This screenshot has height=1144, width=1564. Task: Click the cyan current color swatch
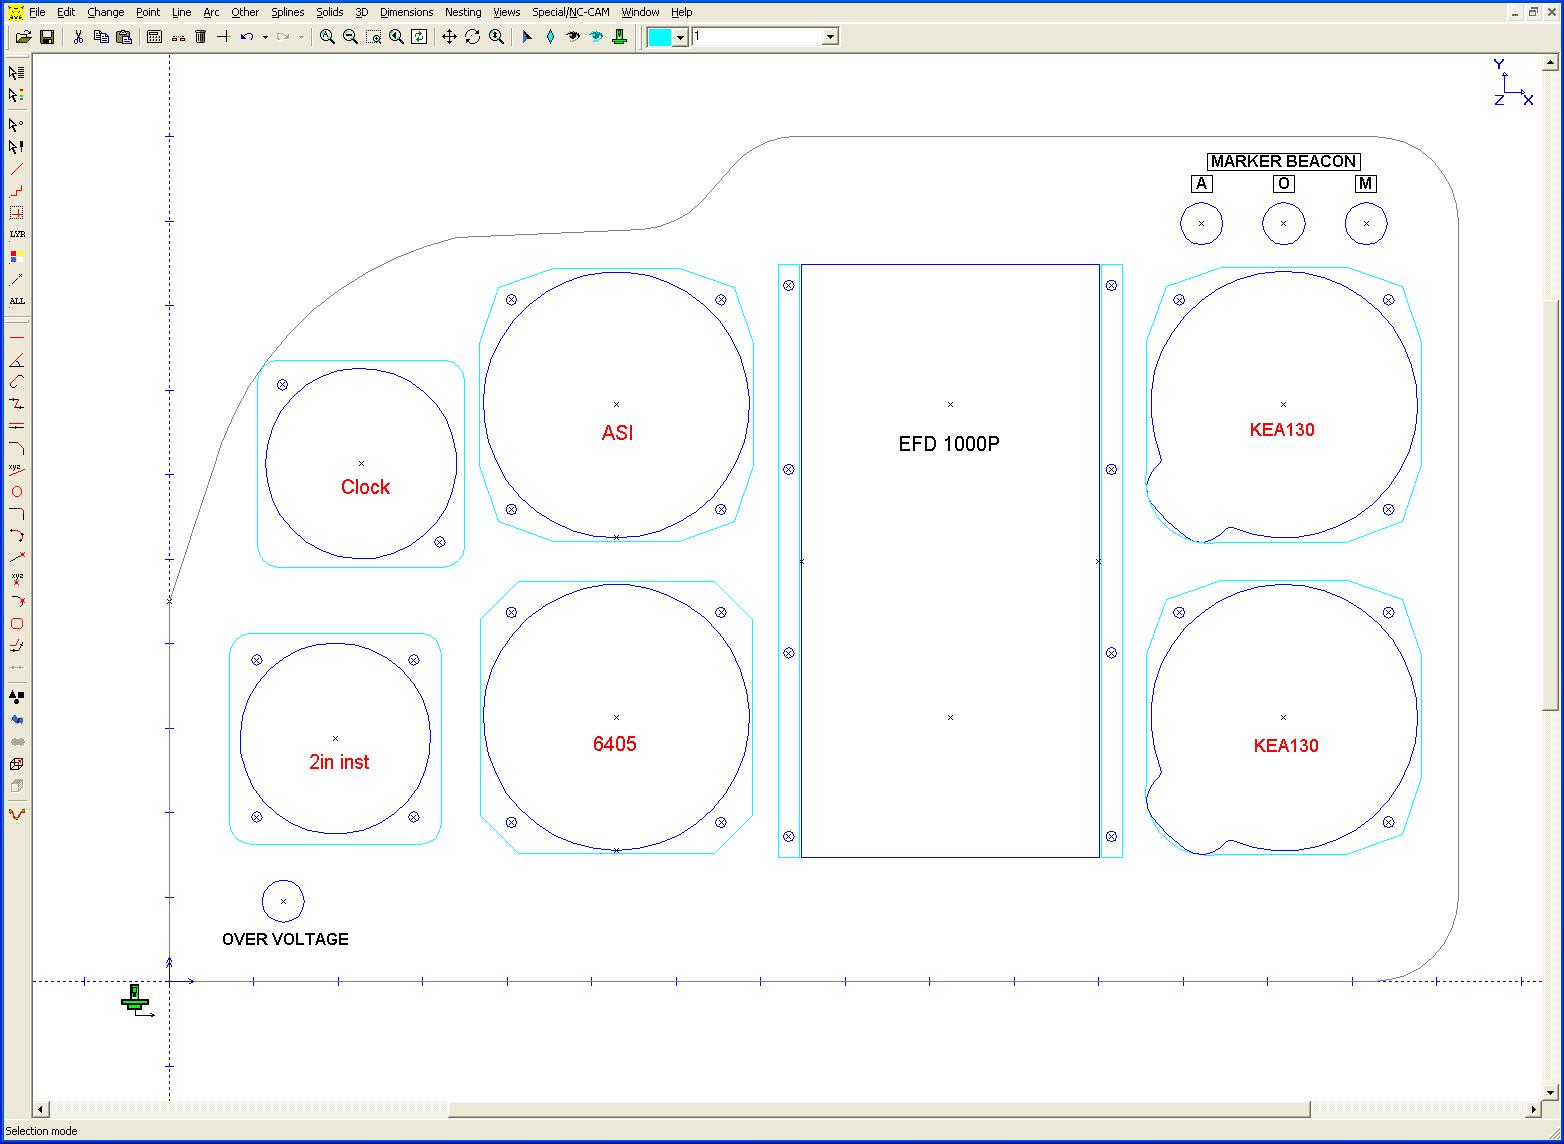point(660,37)
